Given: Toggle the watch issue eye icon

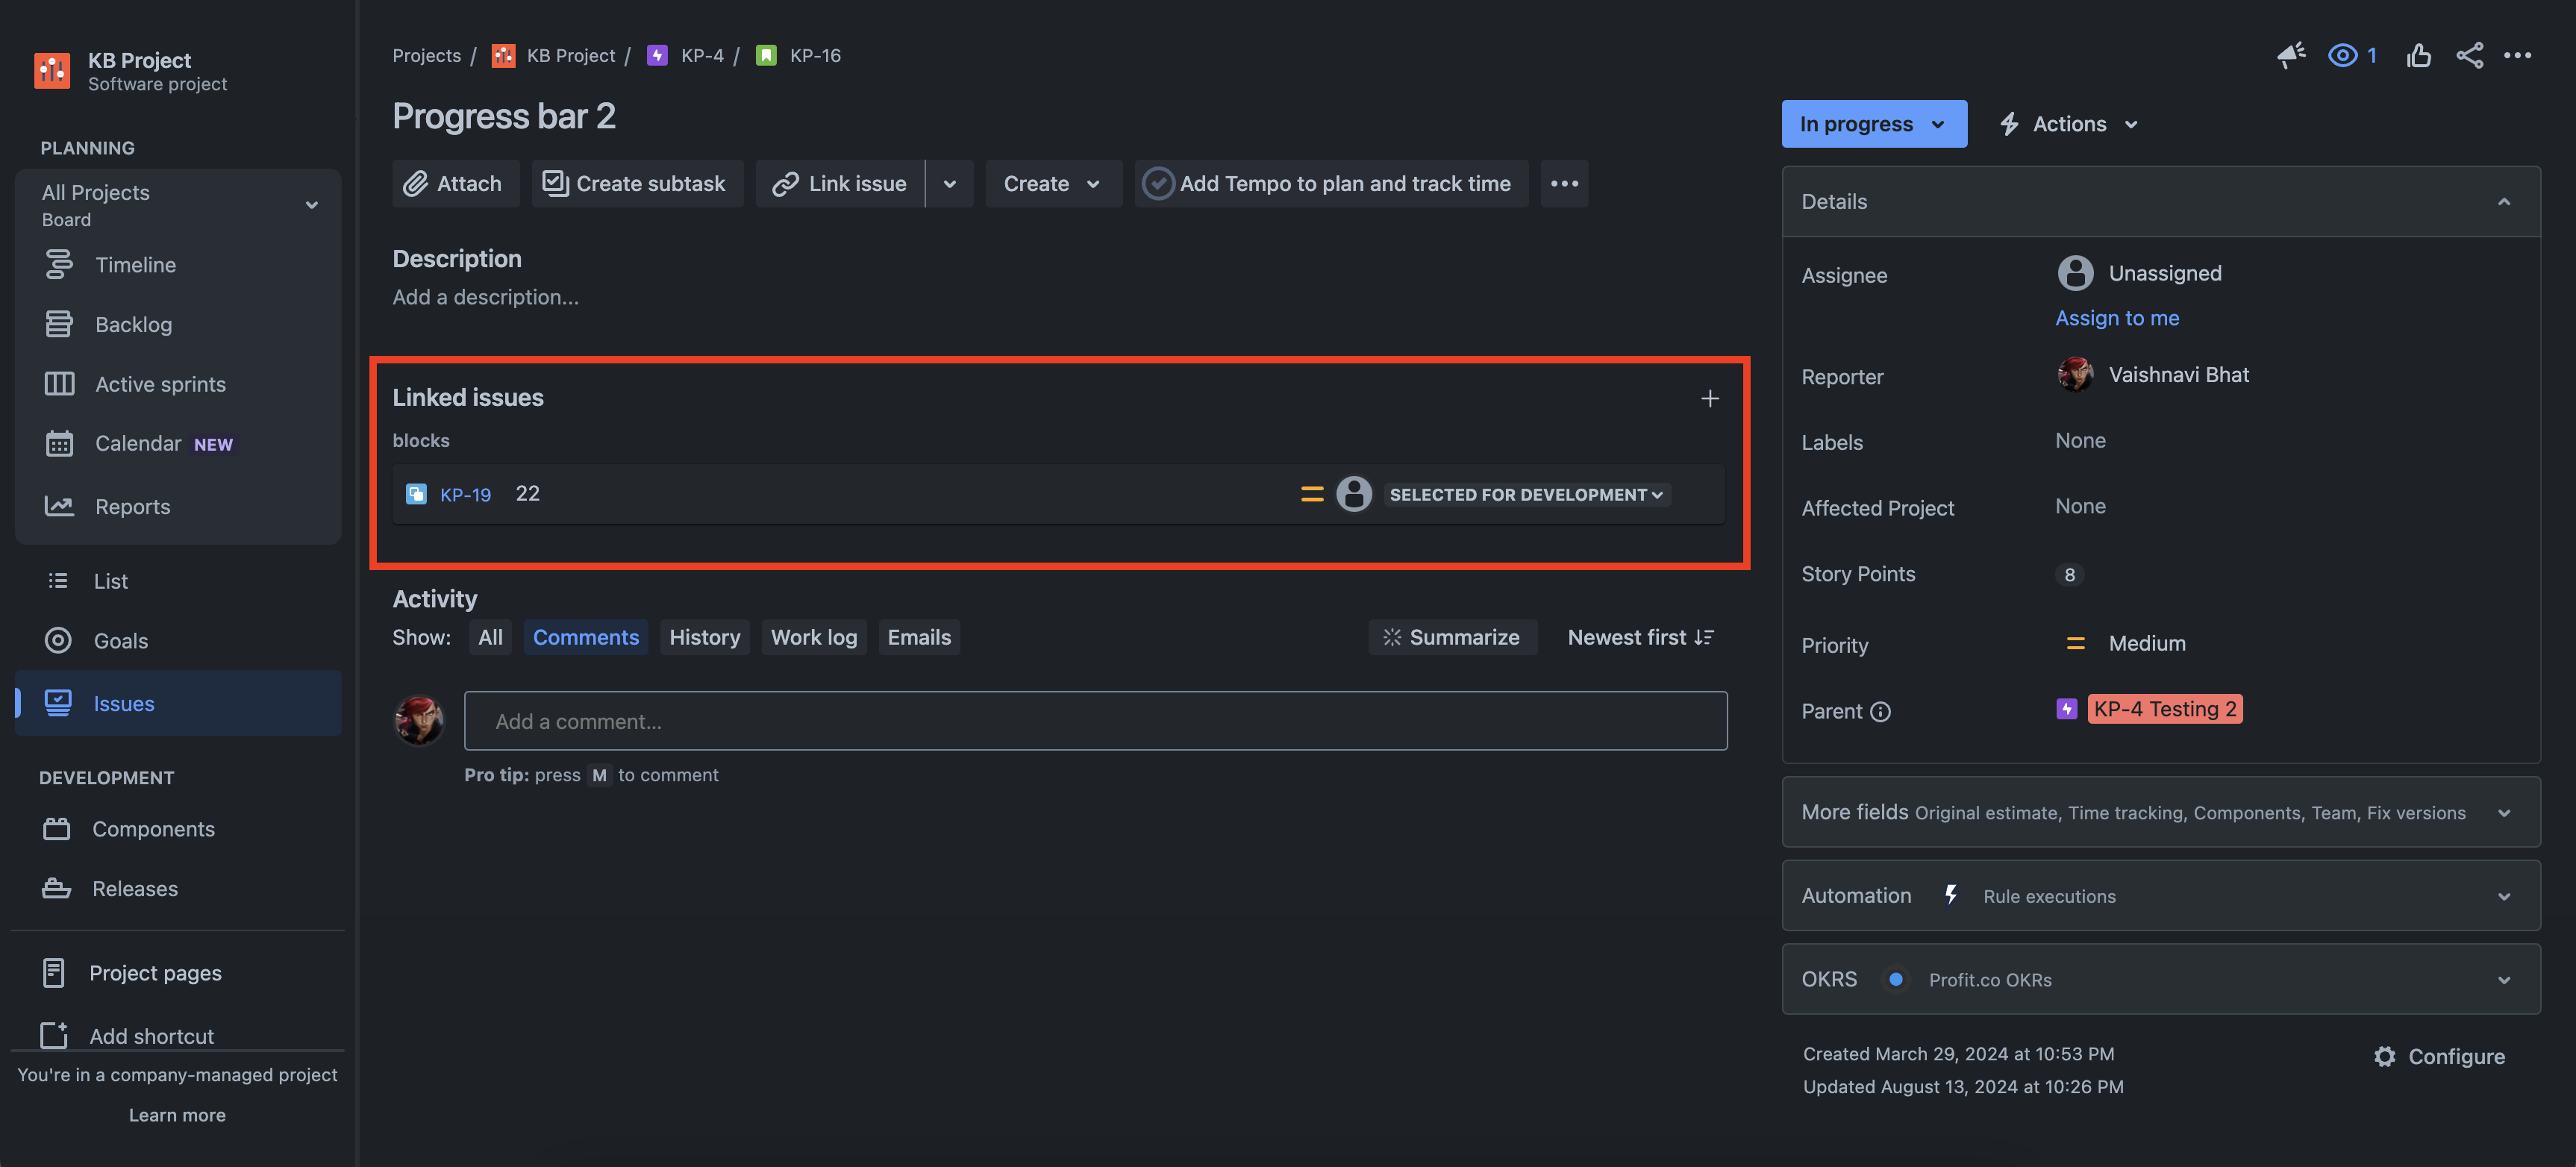Looking at the screenshot, I should pos(2342,55).
